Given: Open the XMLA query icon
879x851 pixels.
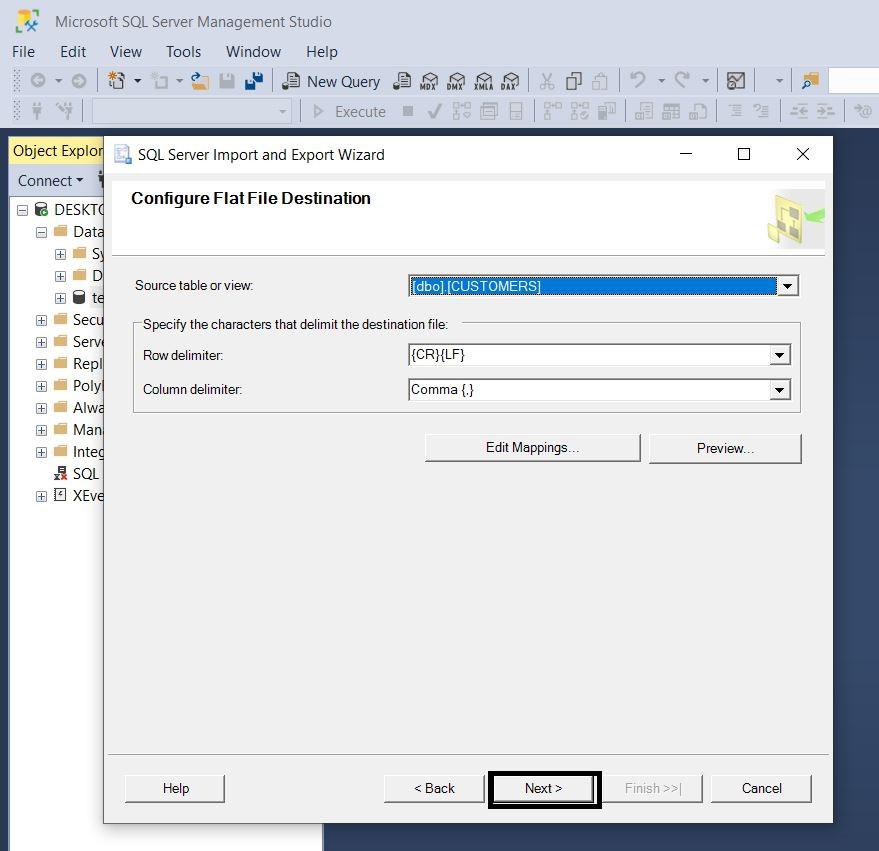Looking at the screenshot, I should click(x=483, y=81).
